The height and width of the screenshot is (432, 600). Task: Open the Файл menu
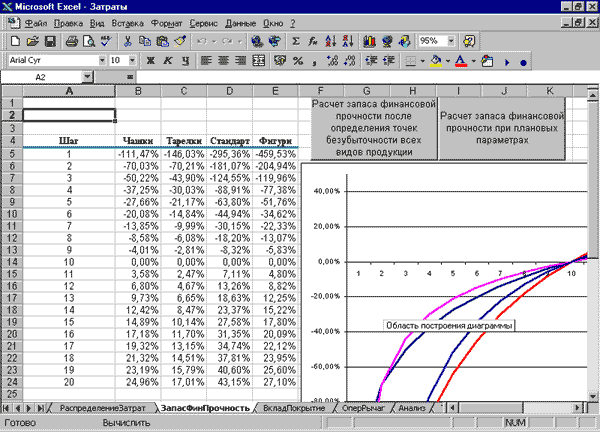click(36, 24)
